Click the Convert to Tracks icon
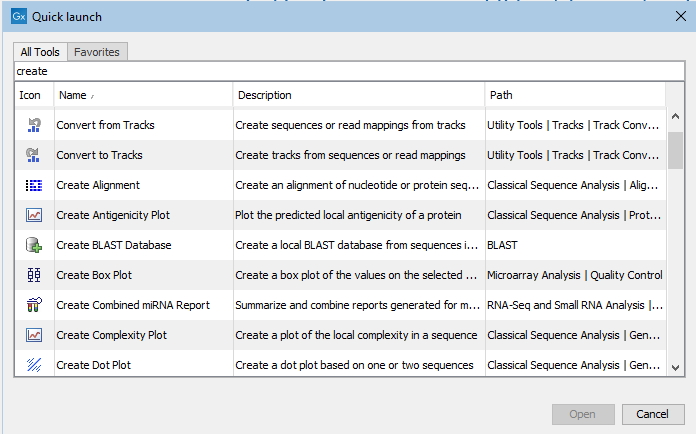Screen dimensions: 696x434 (33, 155)
